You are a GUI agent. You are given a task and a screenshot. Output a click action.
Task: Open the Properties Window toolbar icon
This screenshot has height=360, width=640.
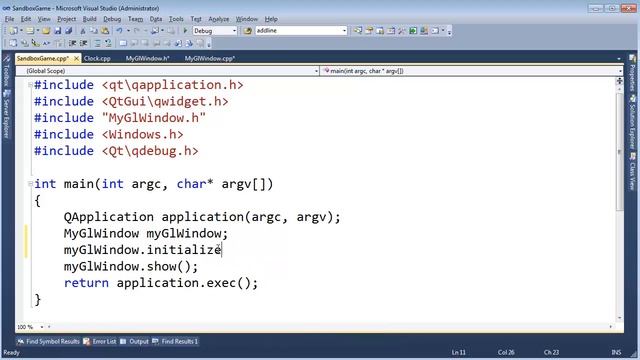(x=369, y=31)
